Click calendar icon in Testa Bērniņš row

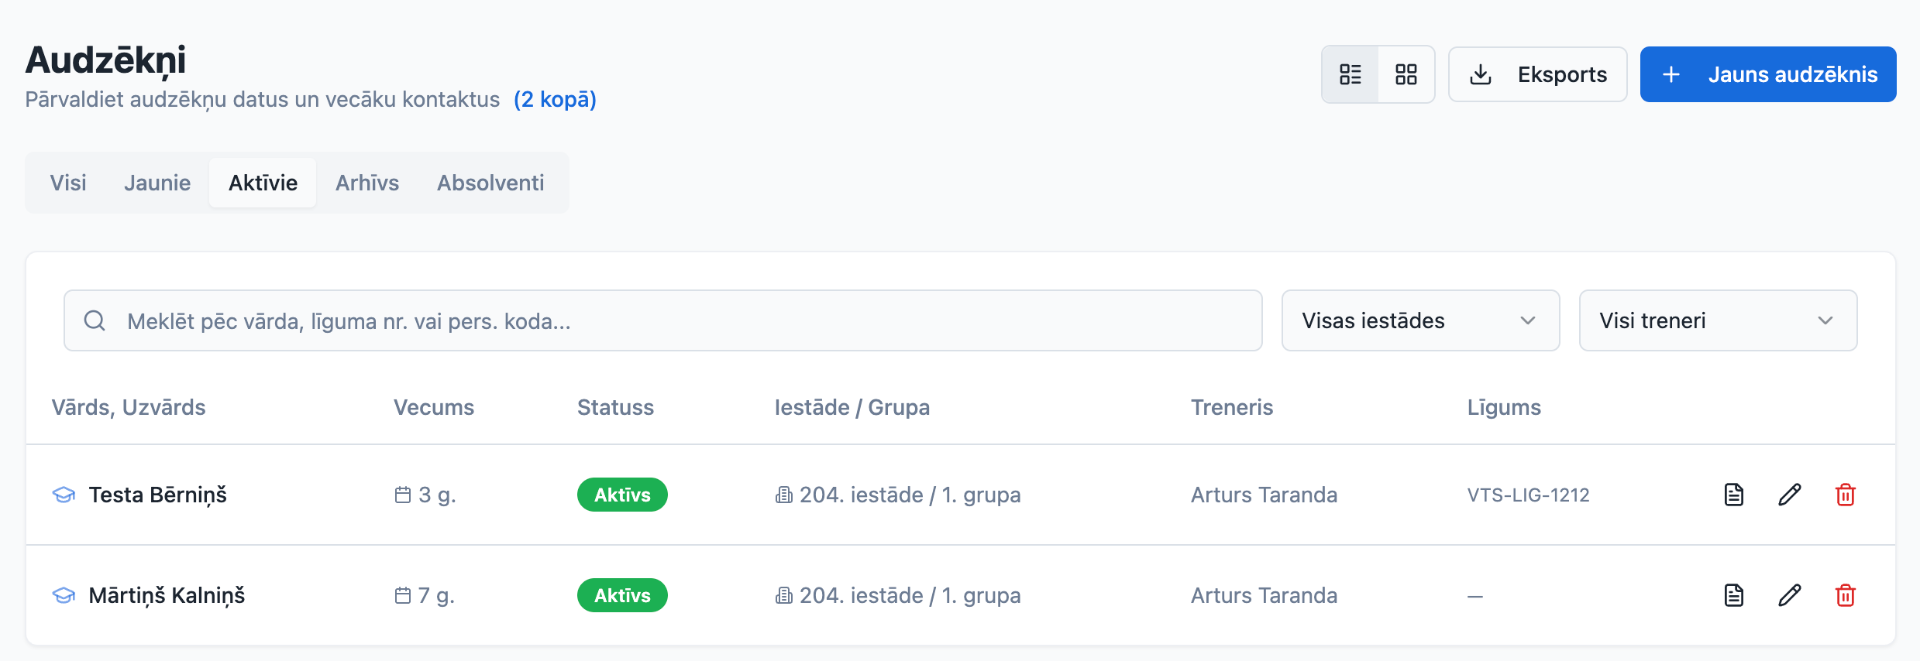tap(403, 495)
